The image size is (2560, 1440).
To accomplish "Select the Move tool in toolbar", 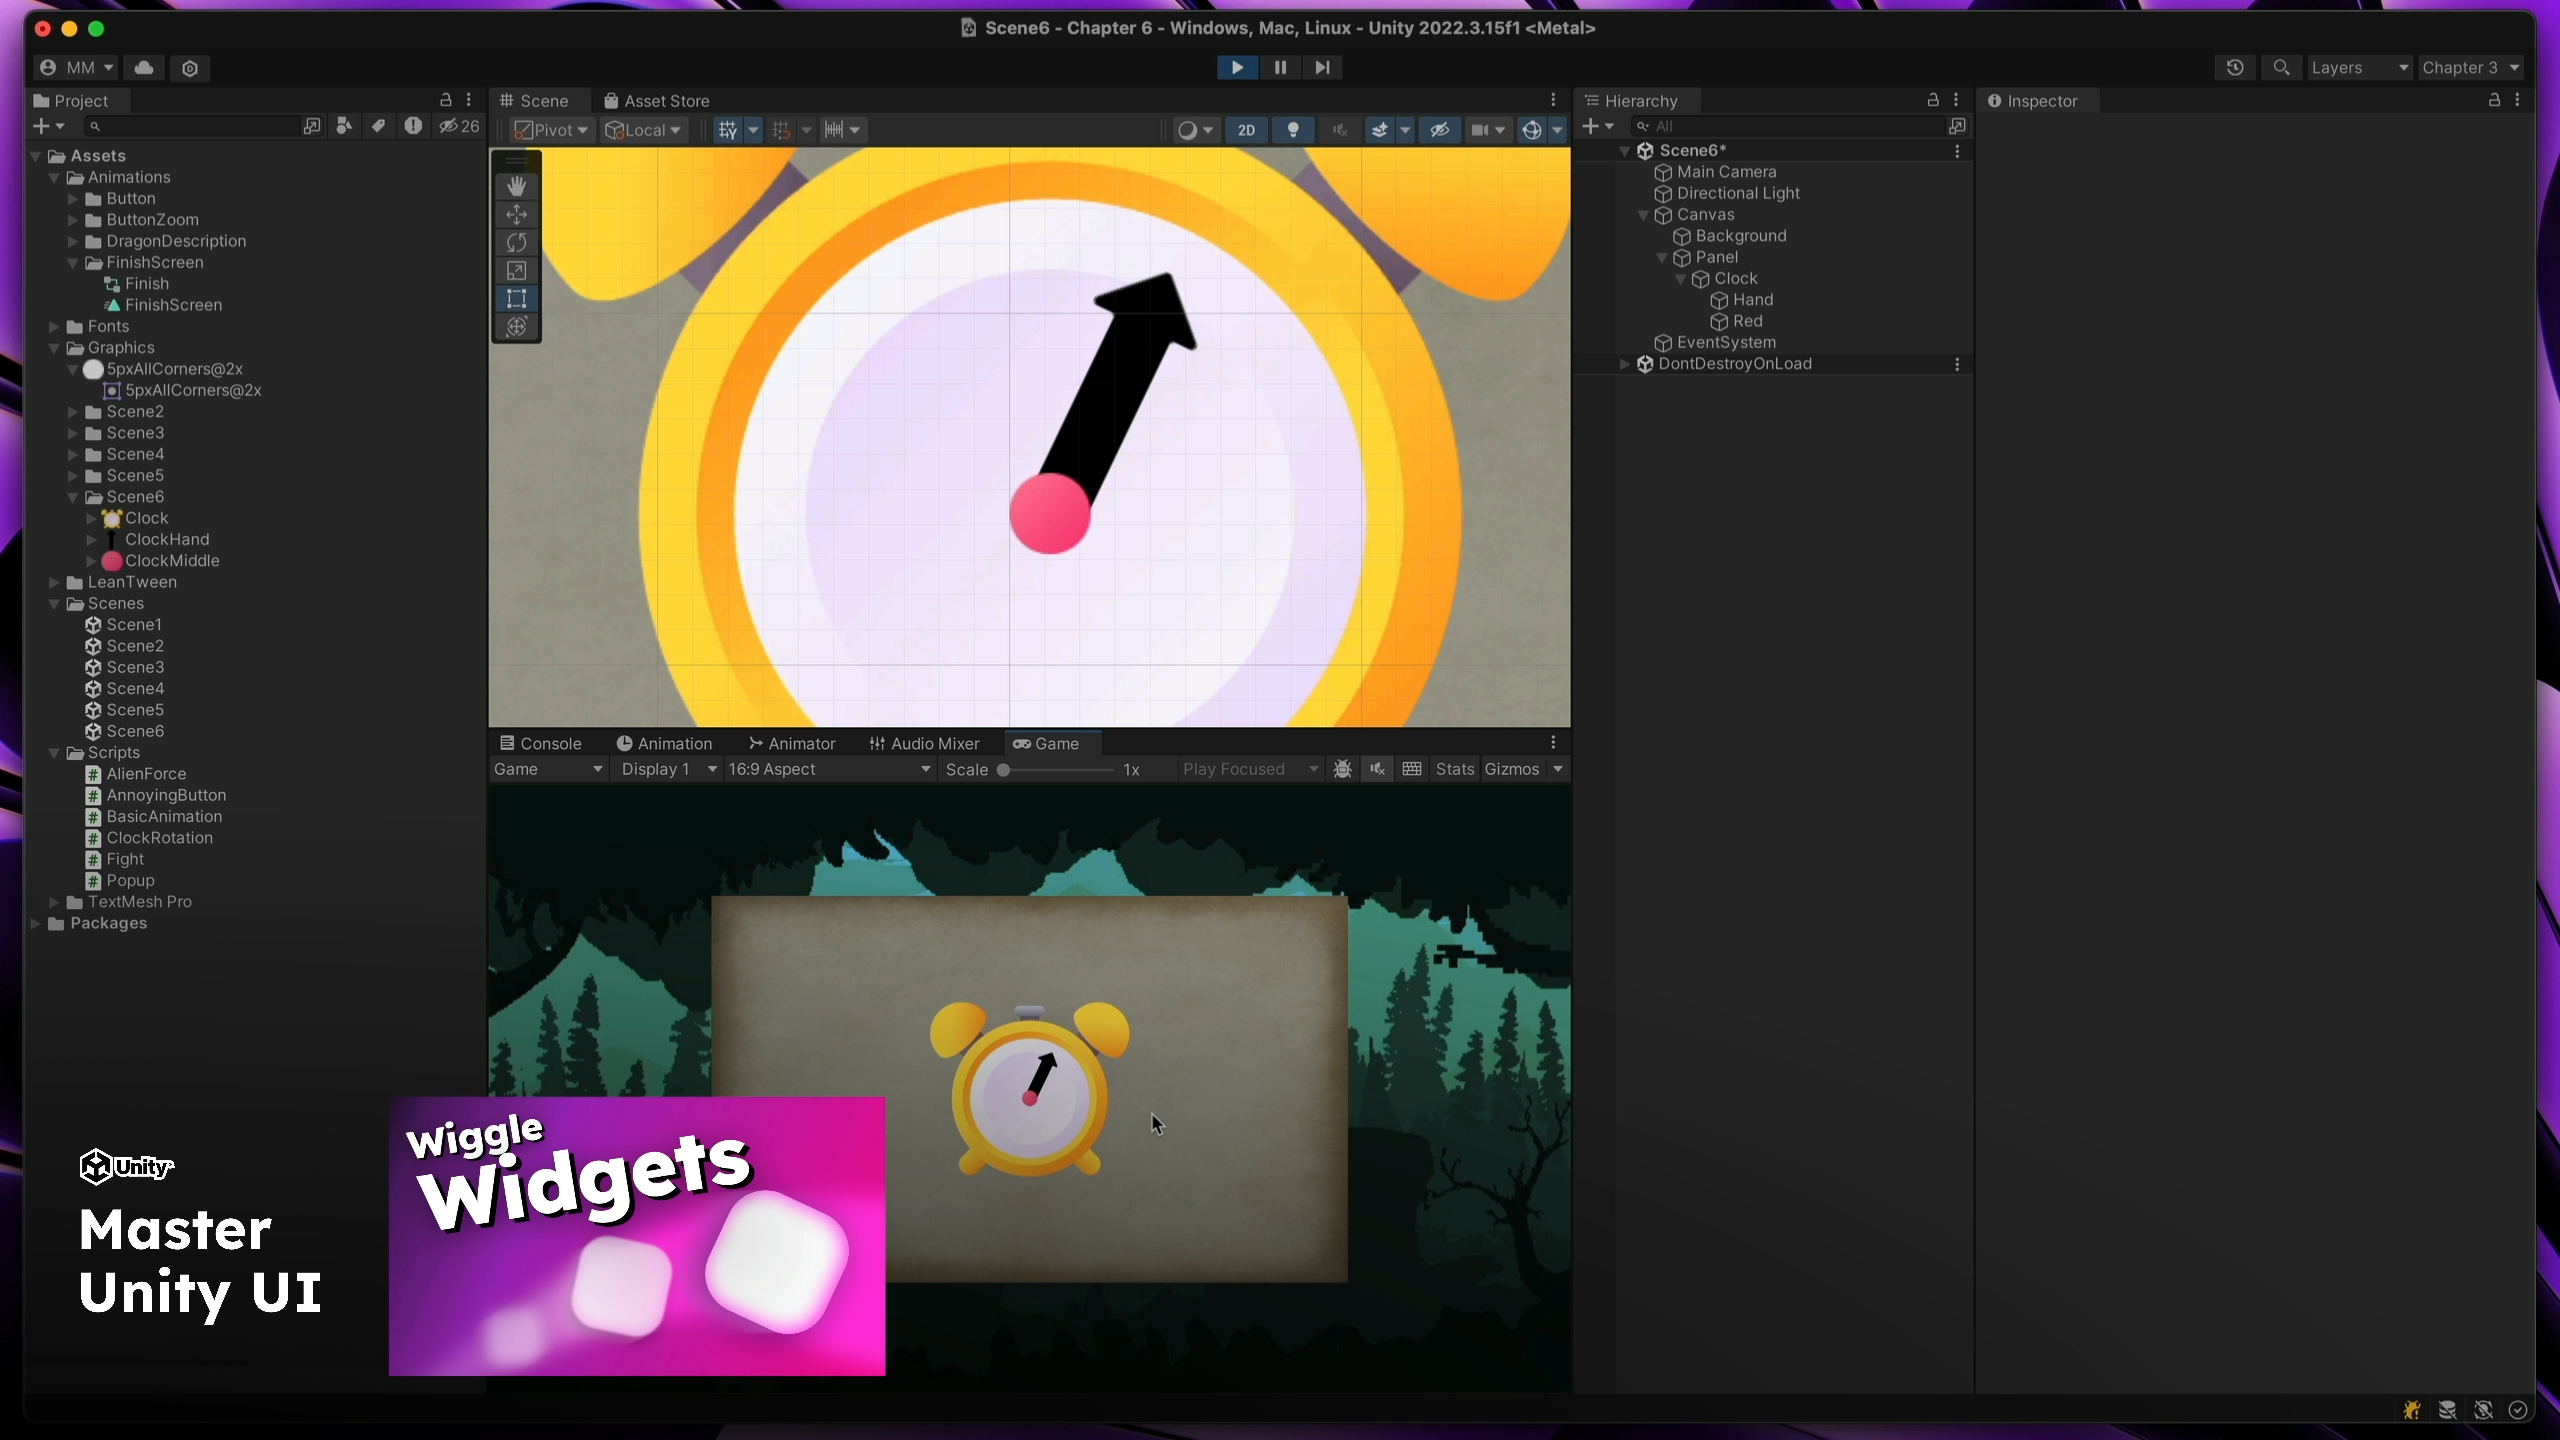I will pos(517,211).
